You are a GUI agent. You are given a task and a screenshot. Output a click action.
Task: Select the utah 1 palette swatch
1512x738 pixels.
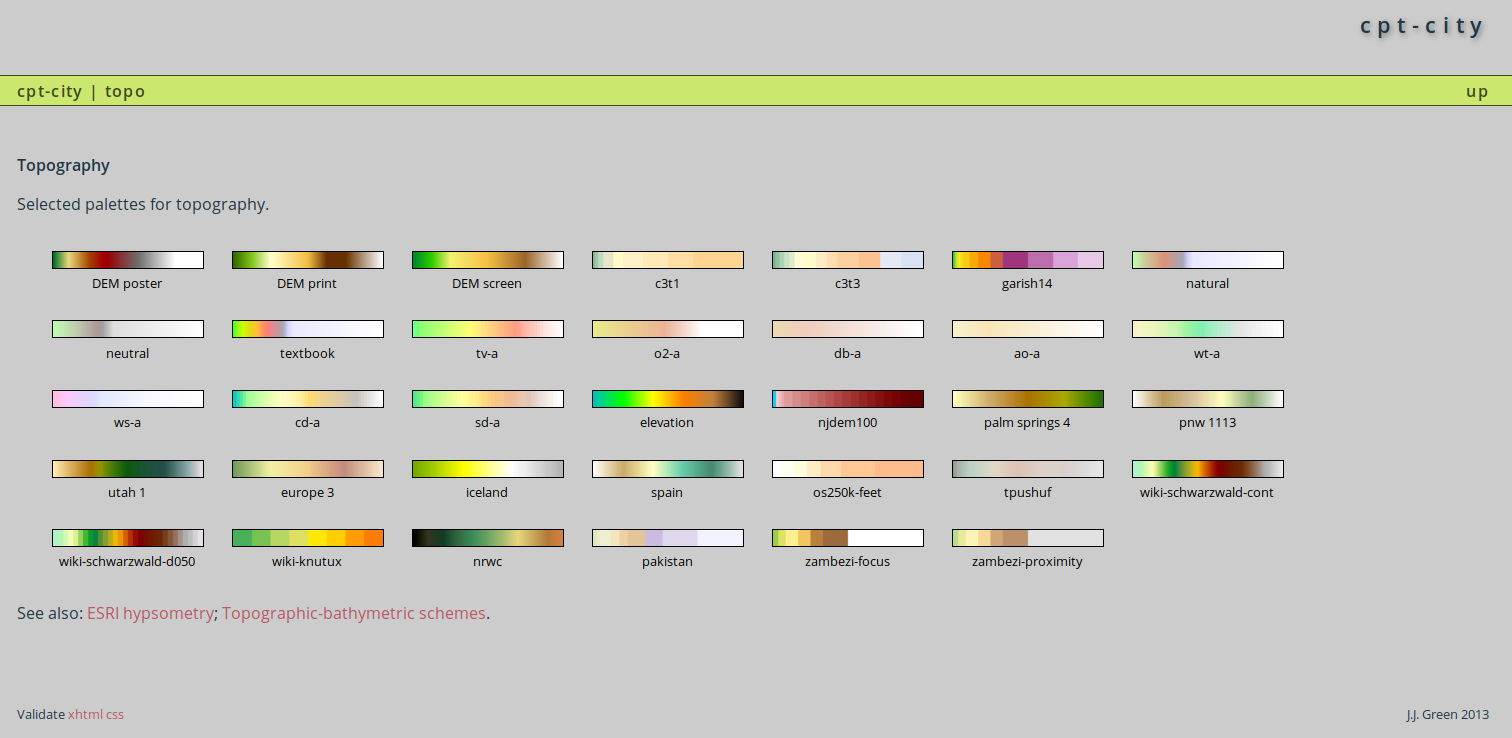128,469
